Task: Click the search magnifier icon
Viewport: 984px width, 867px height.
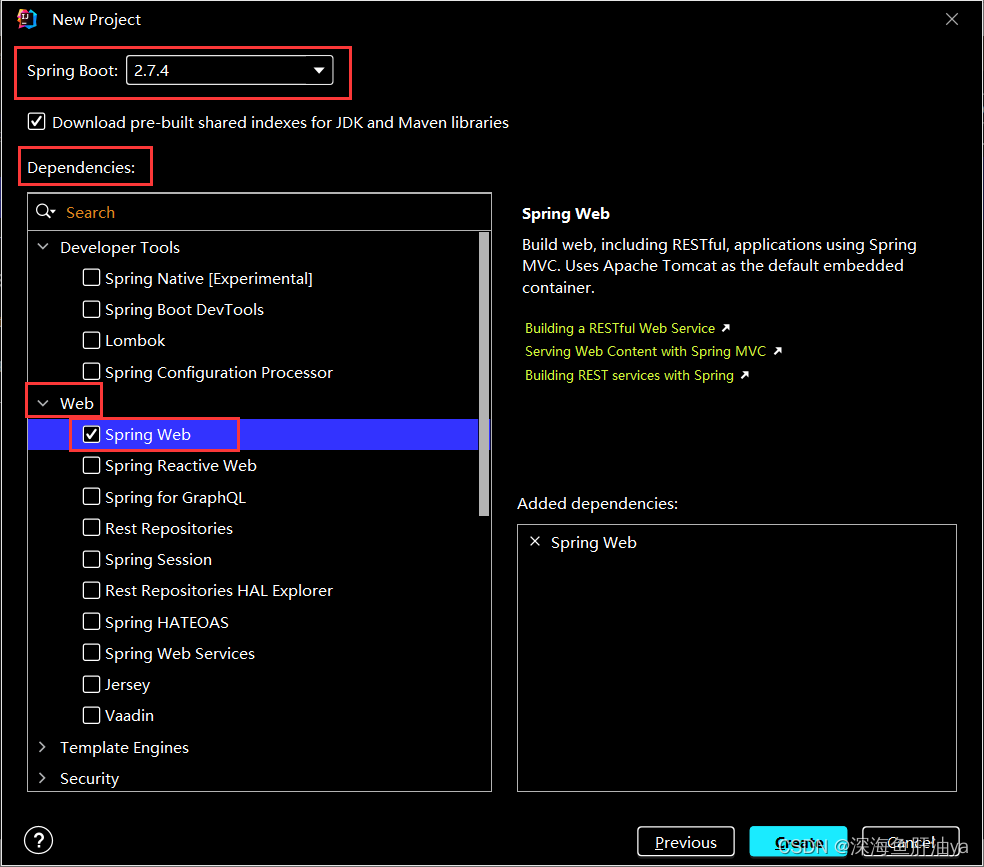Action: (45, 211)
